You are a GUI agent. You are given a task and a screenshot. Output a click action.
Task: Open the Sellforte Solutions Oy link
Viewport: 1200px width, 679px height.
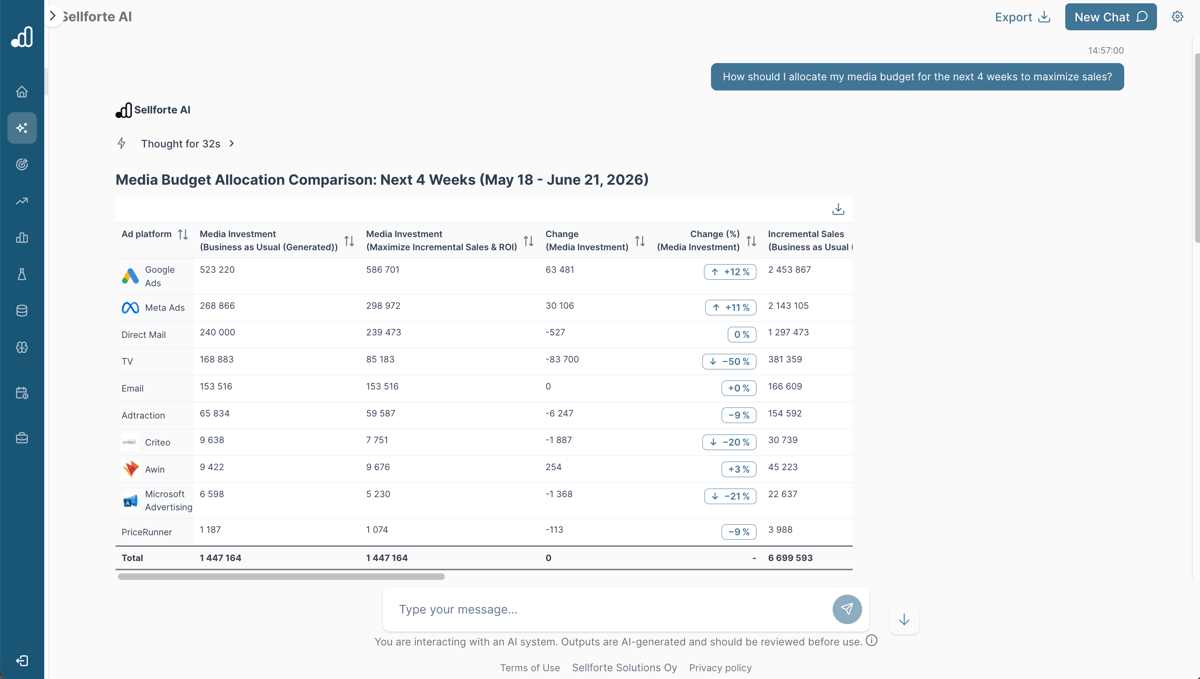point(624,668)
